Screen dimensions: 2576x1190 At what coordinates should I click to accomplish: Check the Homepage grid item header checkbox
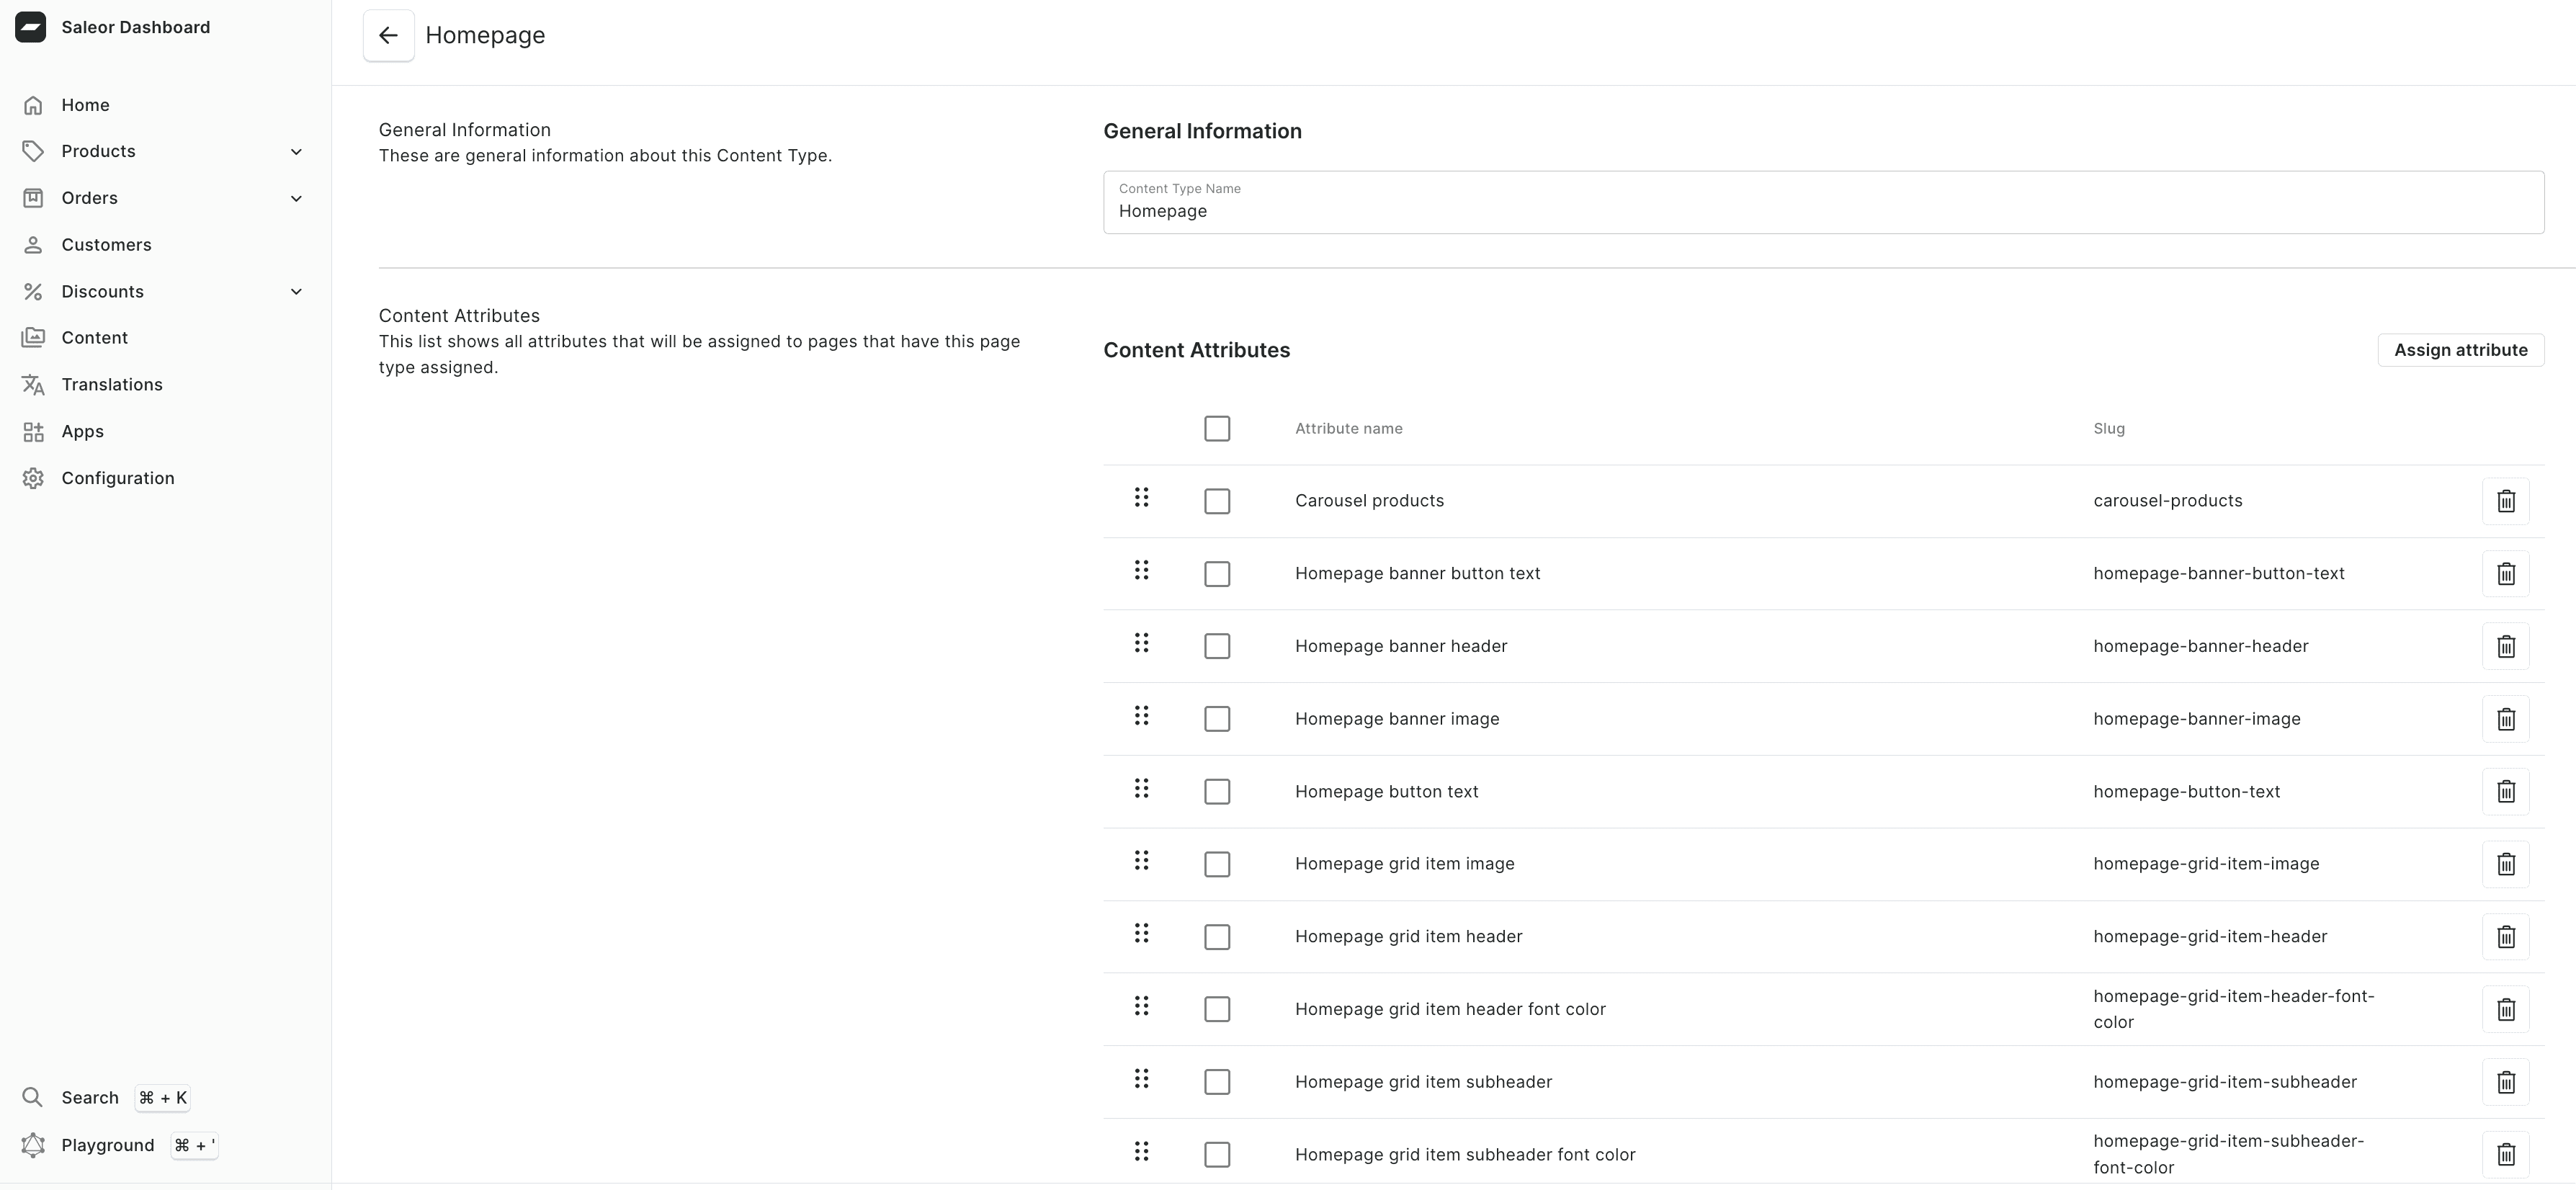(x=1217, y=937)
